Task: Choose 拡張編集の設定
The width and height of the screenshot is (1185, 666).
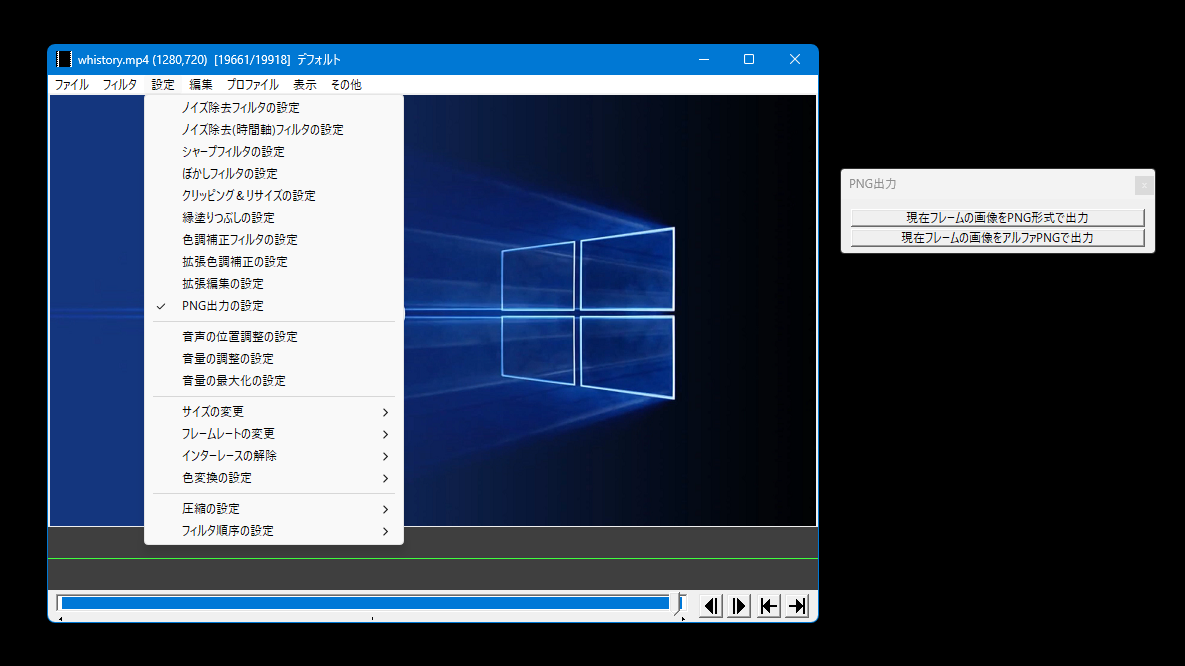Action: pos(274,283)
